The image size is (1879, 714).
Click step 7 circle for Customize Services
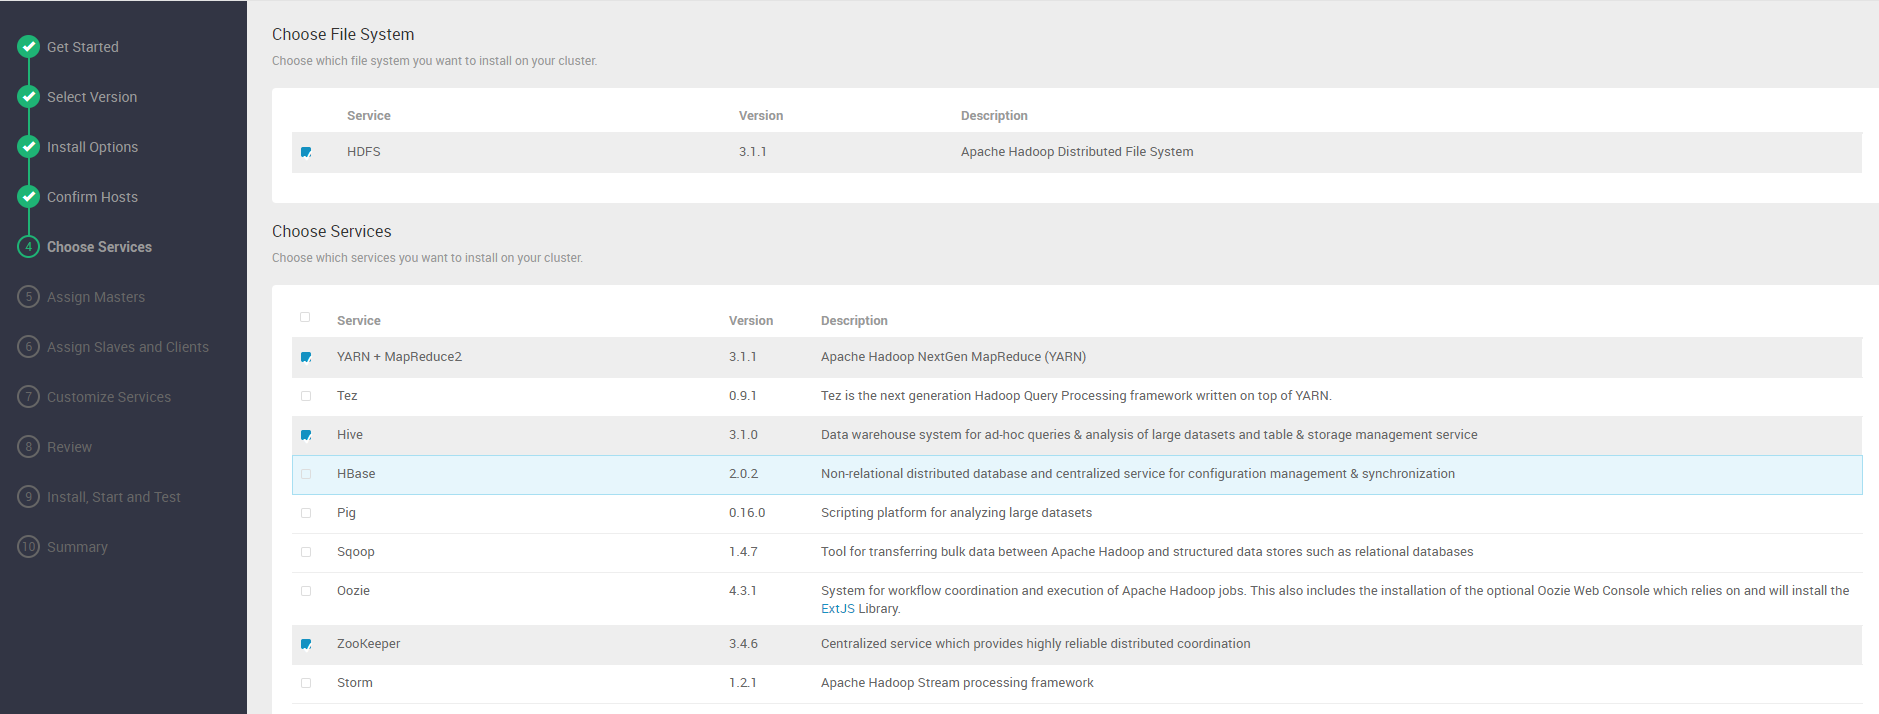(29, 396)
